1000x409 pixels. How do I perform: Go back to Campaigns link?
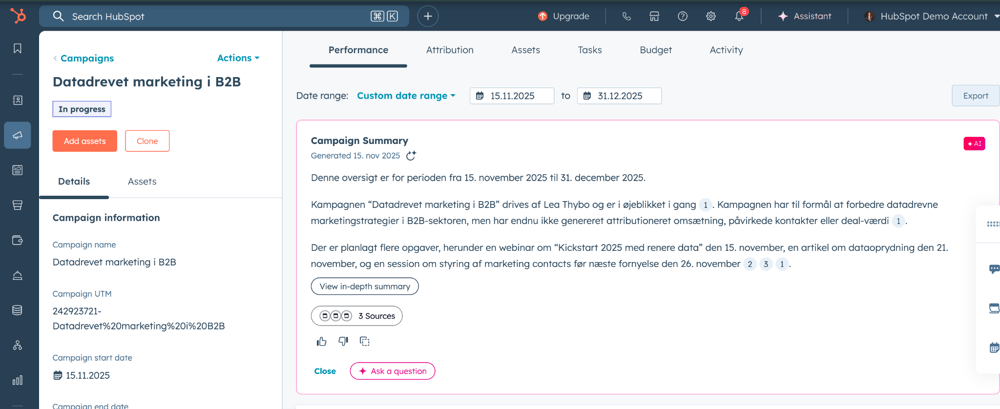[x=84, y=58]
